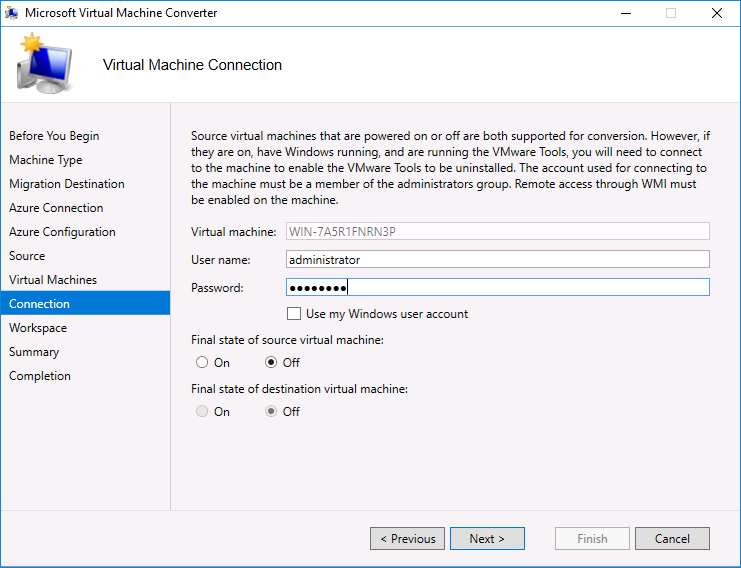The image size is (741, 568).
Task: Open the Migration Destination page
Action: pos(67,184)
